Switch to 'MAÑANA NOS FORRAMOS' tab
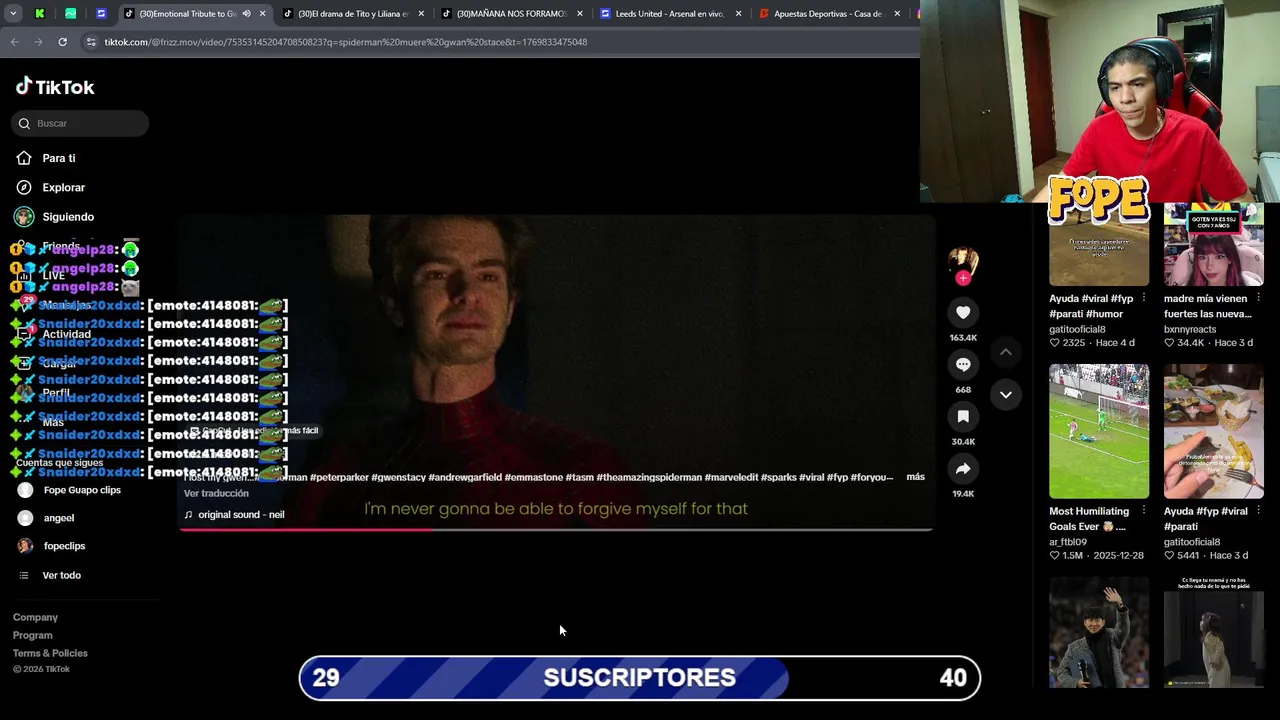Image resolution: width=1280 pixels, height=720 pixels. [x=511, y=14]
